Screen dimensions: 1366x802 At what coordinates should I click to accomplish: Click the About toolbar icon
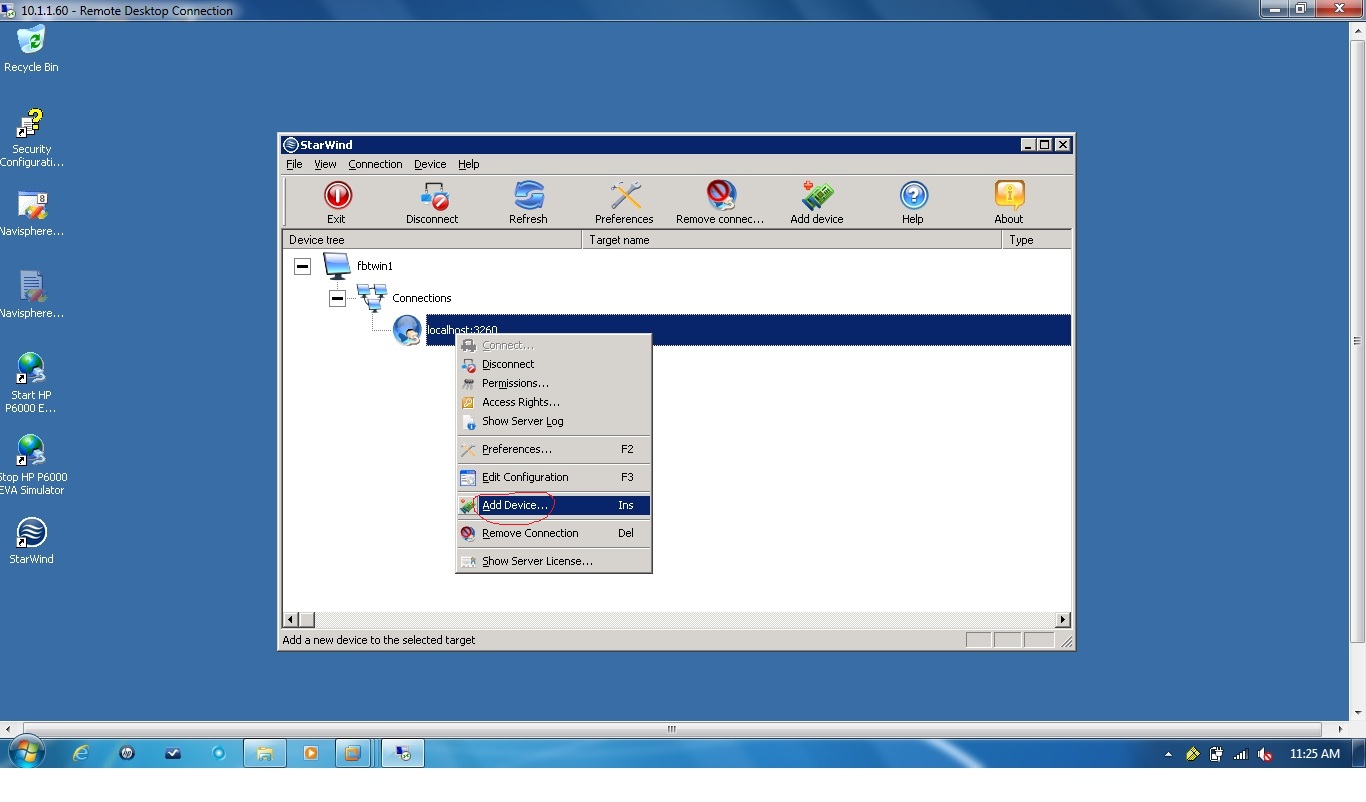point(1008,200)
